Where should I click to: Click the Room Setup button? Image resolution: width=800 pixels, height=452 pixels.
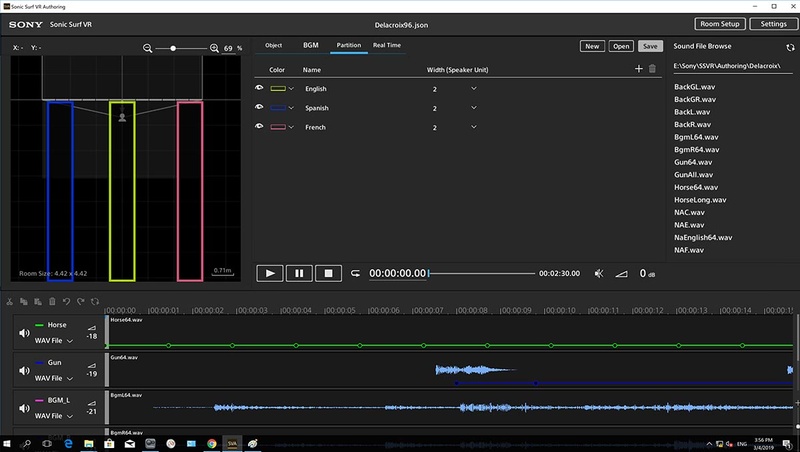(x=719, y=24)
